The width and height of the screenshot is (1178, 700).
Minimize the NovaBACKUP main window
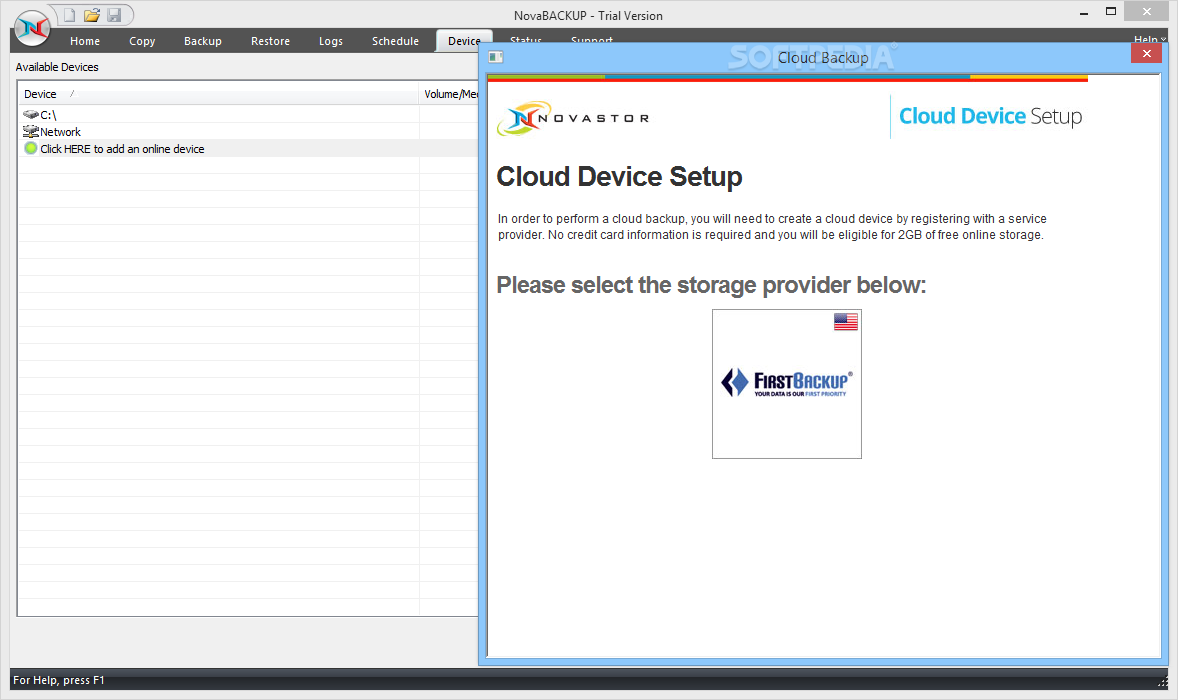pos(1083,13)
